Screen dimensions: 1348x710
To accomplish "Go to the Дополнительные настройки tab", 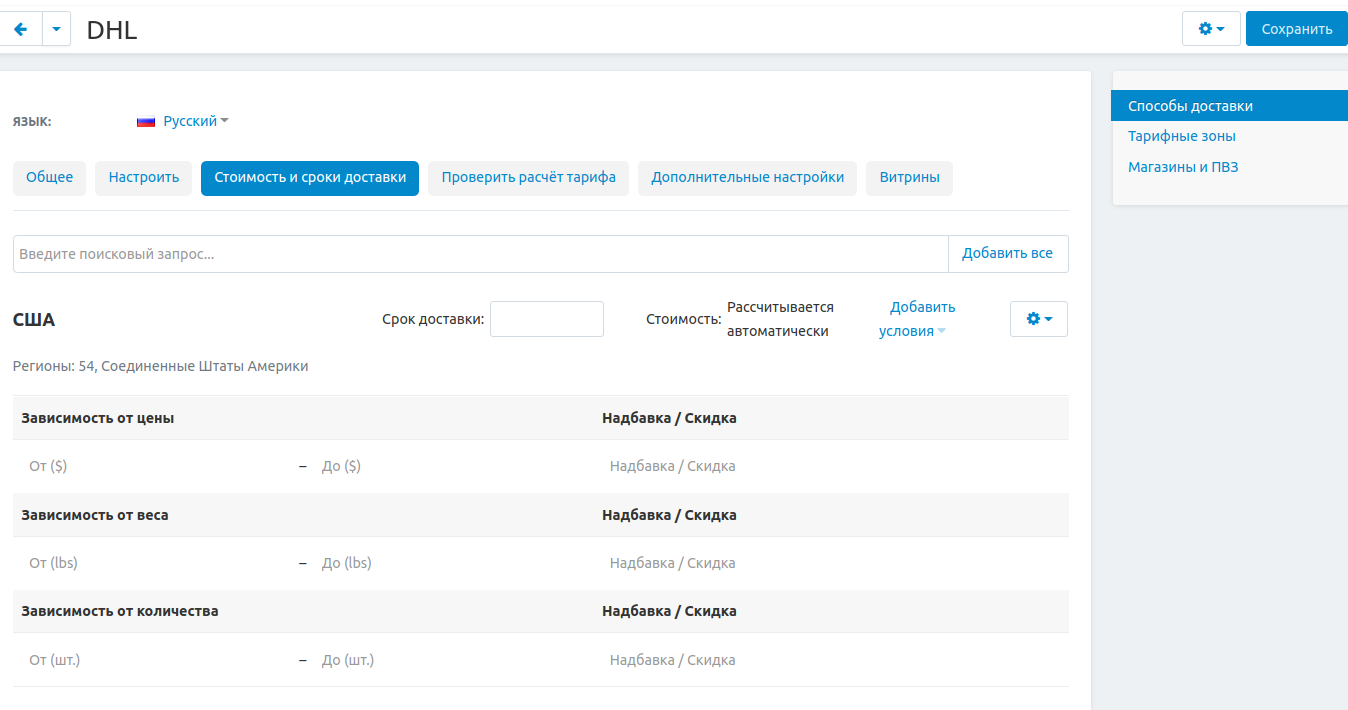I will click(x=747, y=178).
